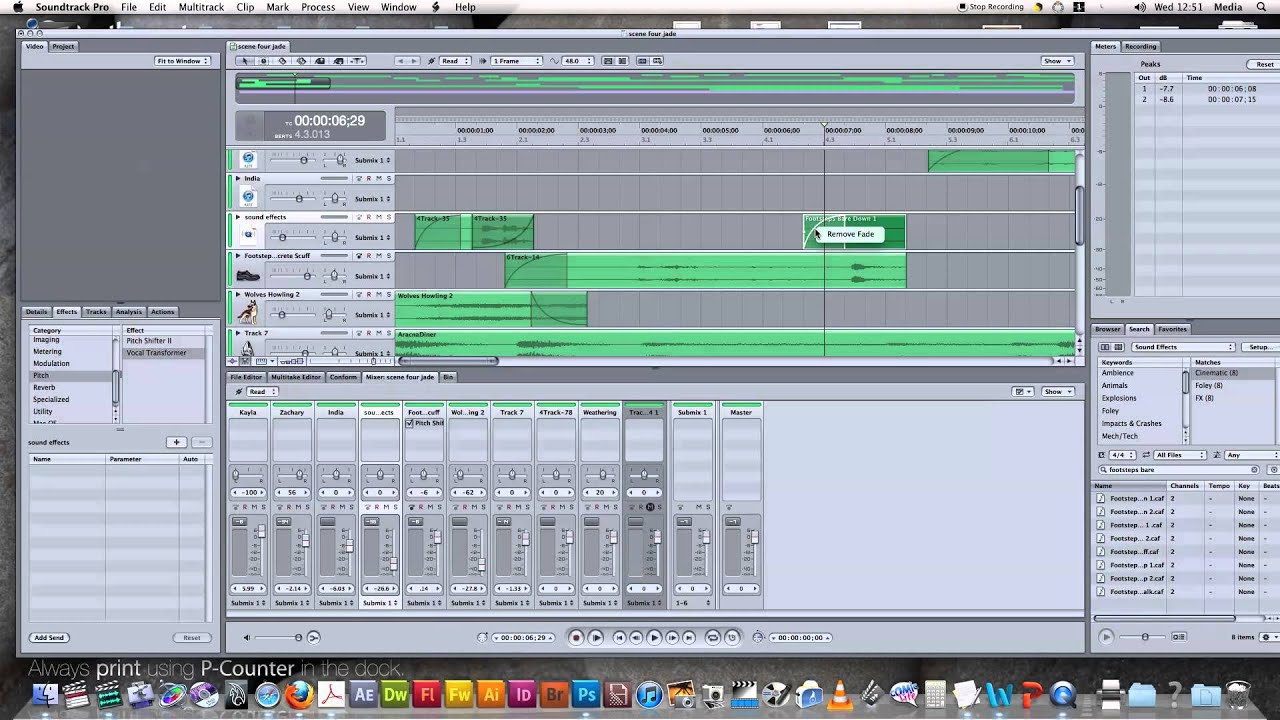
Task: Click the Wolves Howling 2 track icon
Action: pos(248,314)
